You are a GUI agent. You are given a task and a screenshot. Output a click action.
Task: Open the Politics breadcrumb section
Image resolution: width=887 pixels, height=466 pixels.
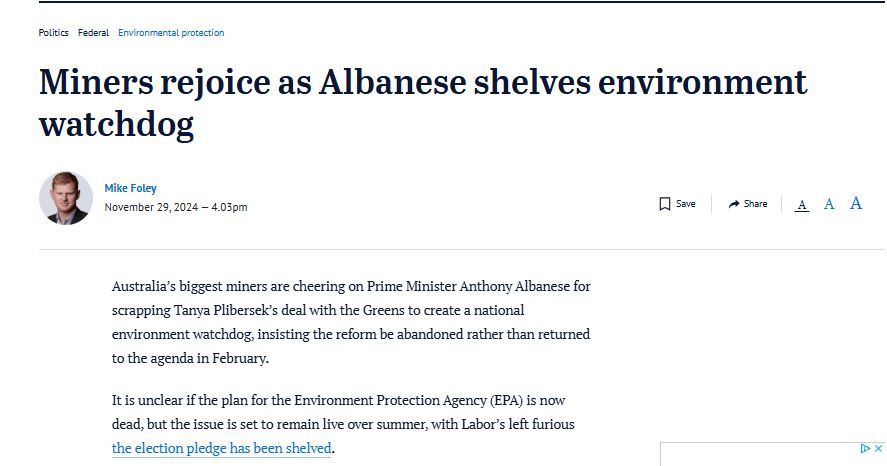pyautogui.click(x=53, y=33)
